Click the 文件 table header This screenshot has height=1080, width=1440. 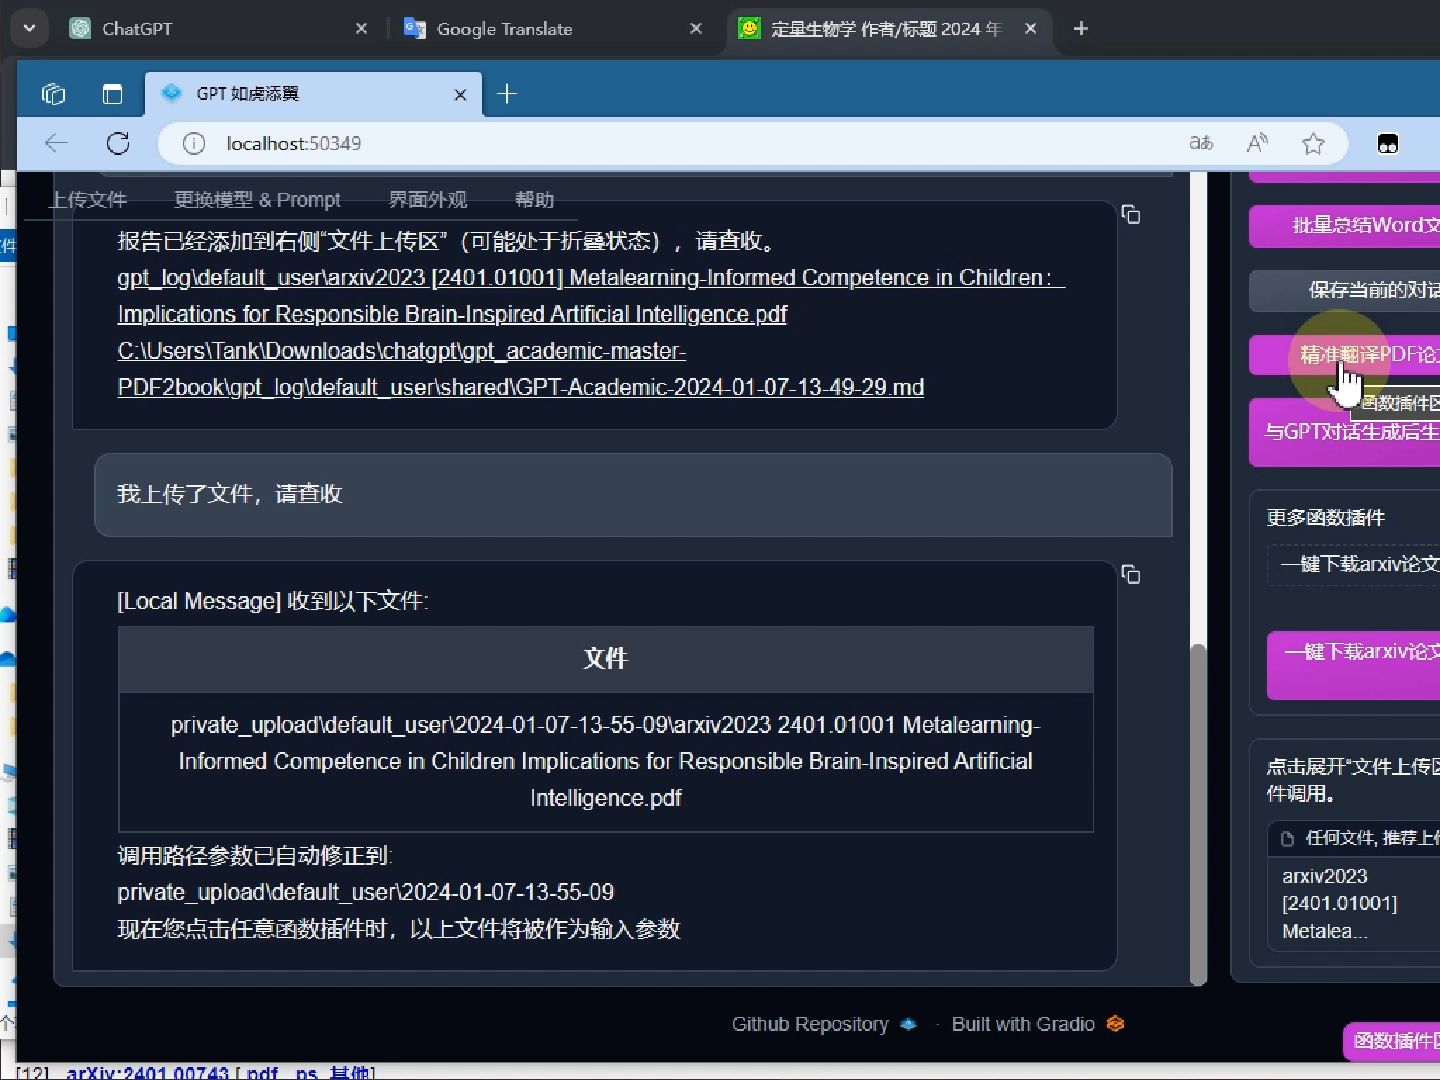pos(606,659)
